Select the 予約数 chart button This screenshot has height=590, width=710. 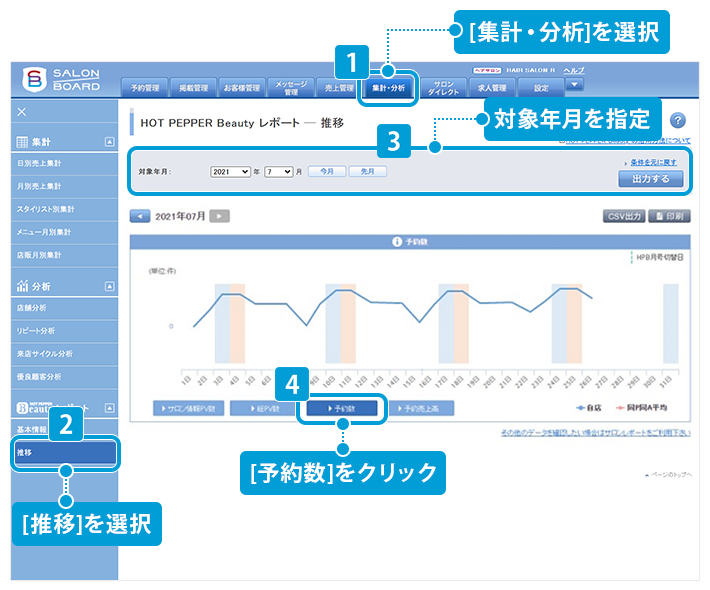(x=343, y=408)
